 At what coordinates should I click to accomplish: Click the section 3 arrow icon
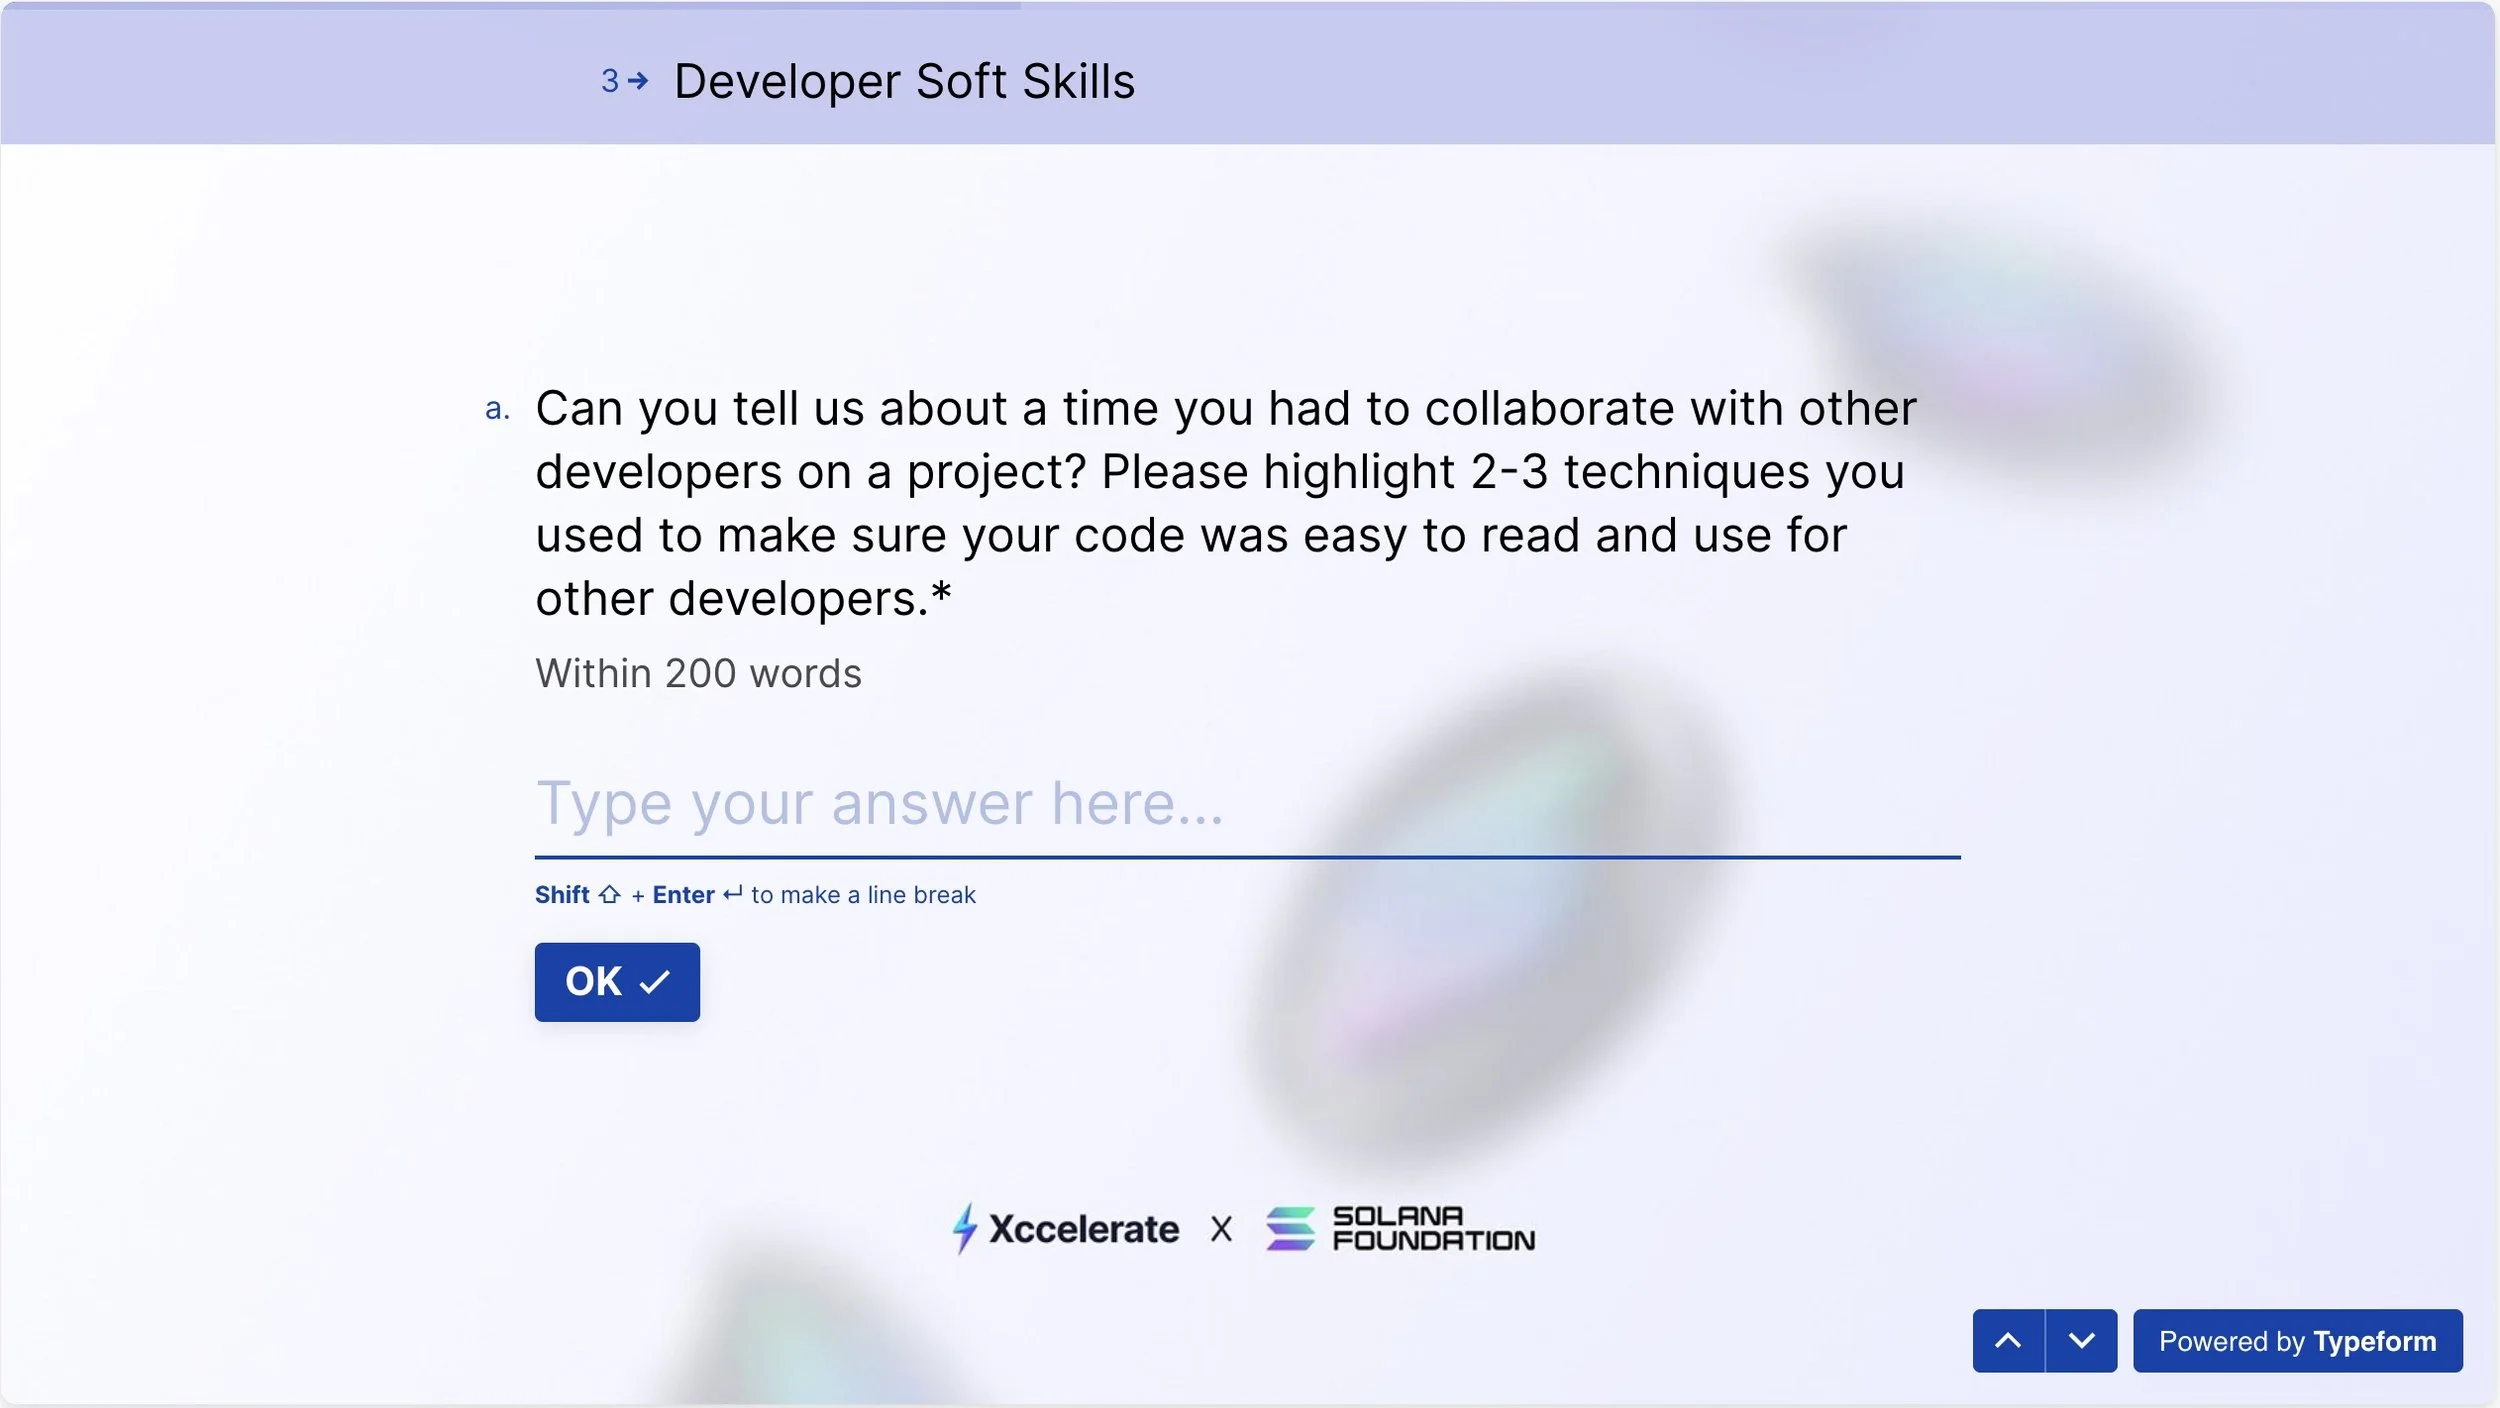(x=638, y=80)
